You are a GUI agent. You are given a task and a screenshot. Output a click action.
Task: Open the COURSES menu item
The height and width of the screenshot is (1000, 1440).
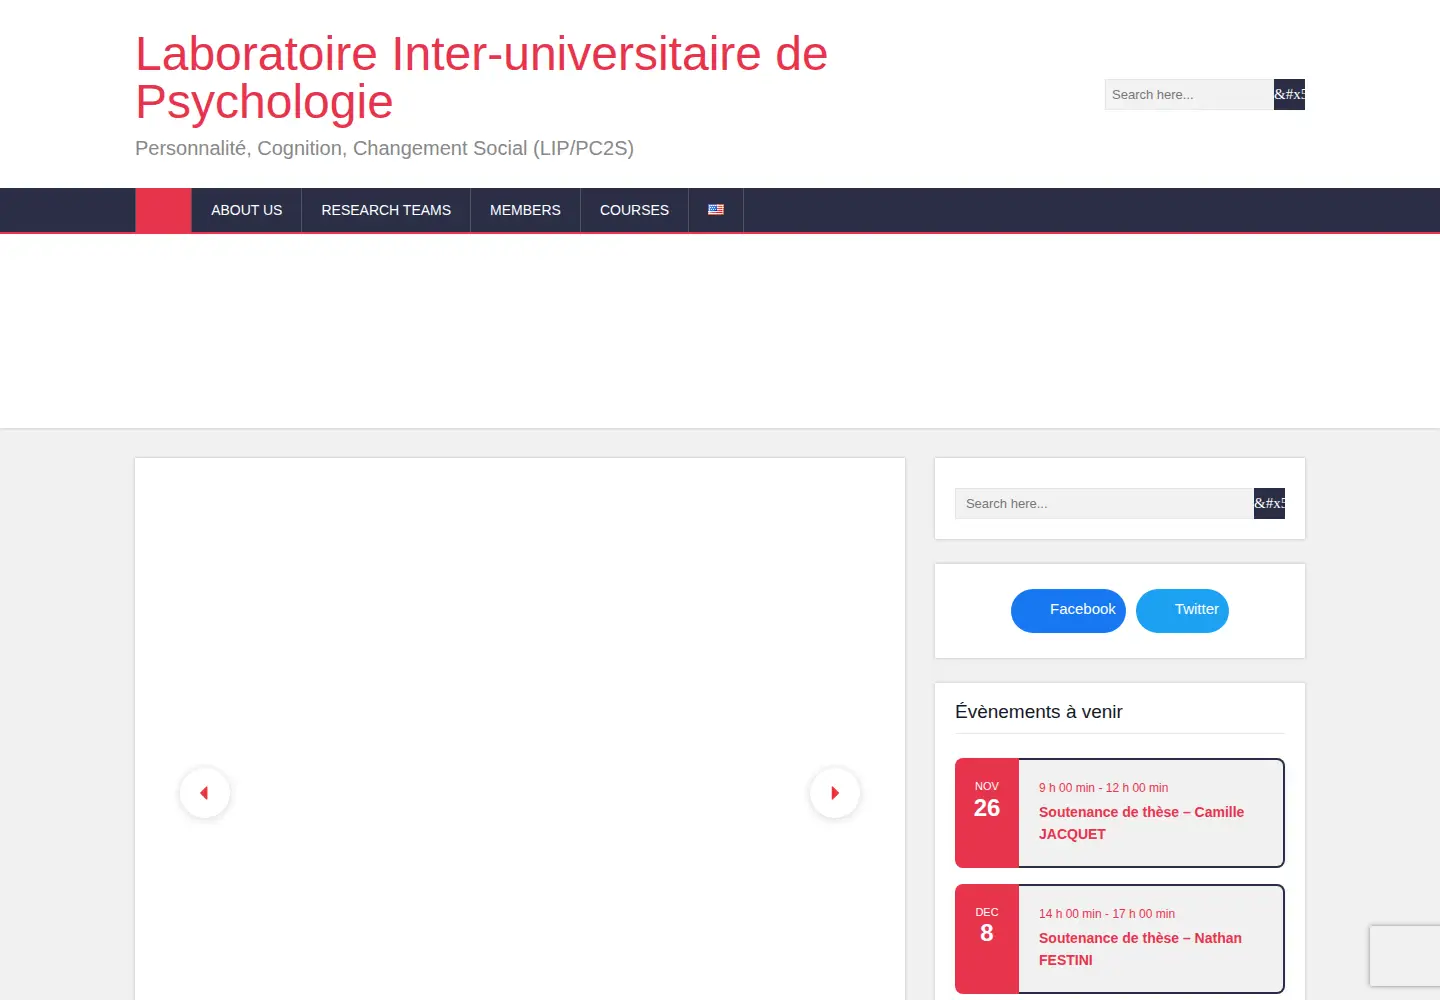pos(634,210)
